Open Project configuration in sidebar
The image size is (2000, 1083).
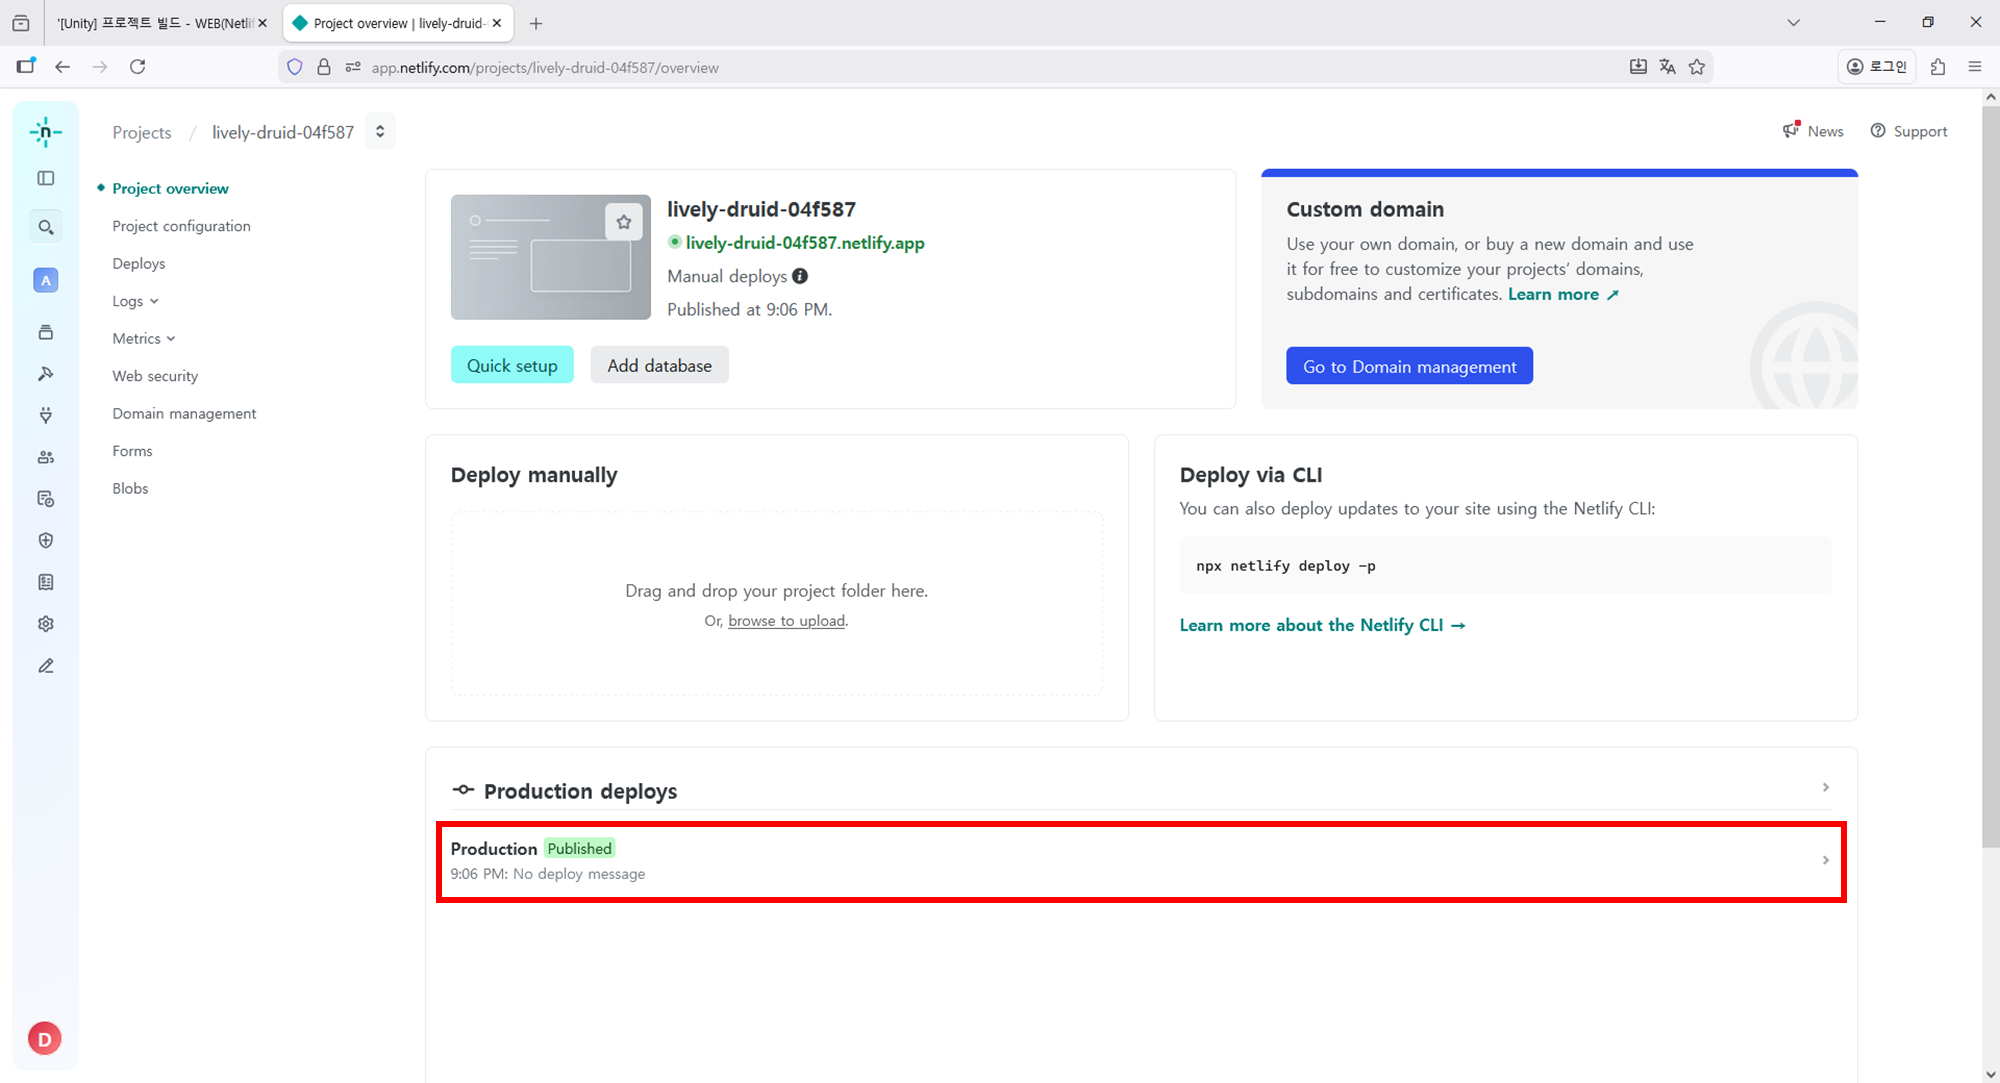[x=181, y=226]
